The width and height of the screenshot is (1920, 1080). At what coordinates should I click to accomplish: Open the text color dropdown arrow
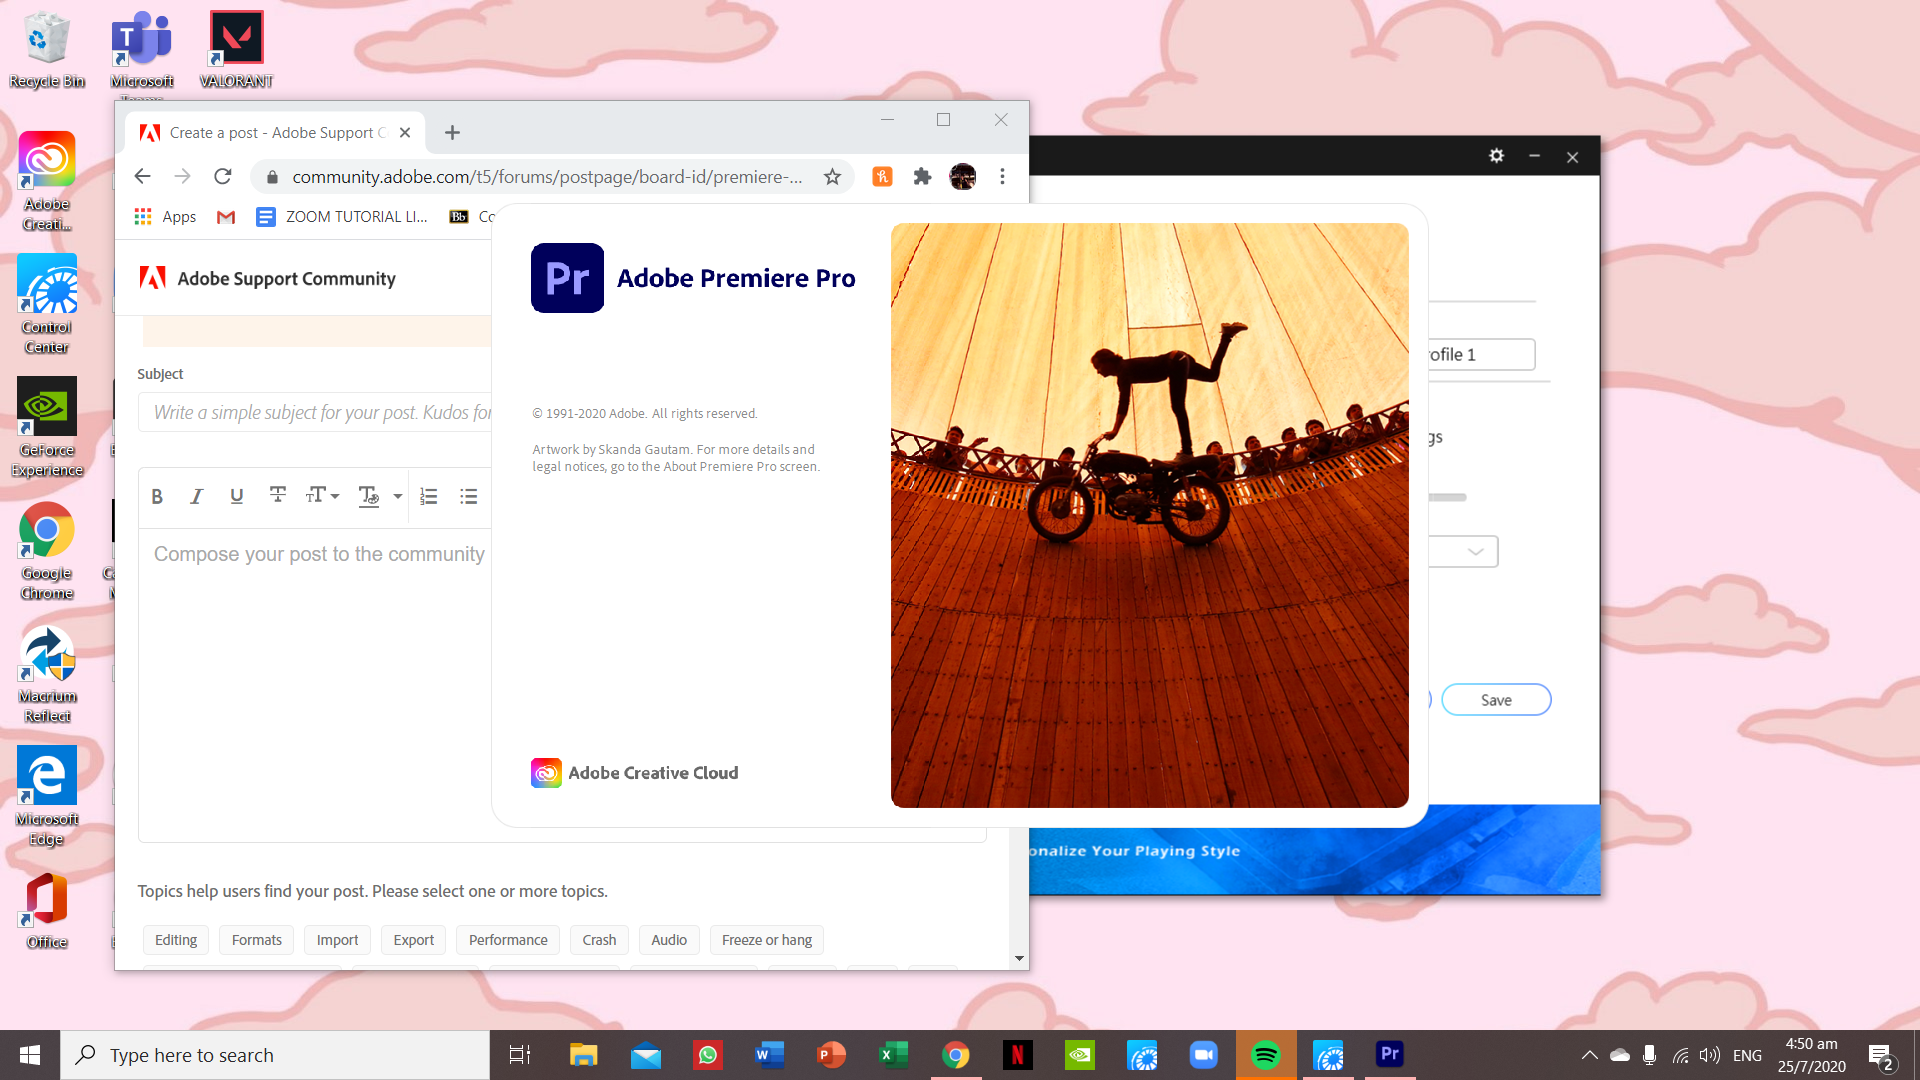click(x=398, y=496)
